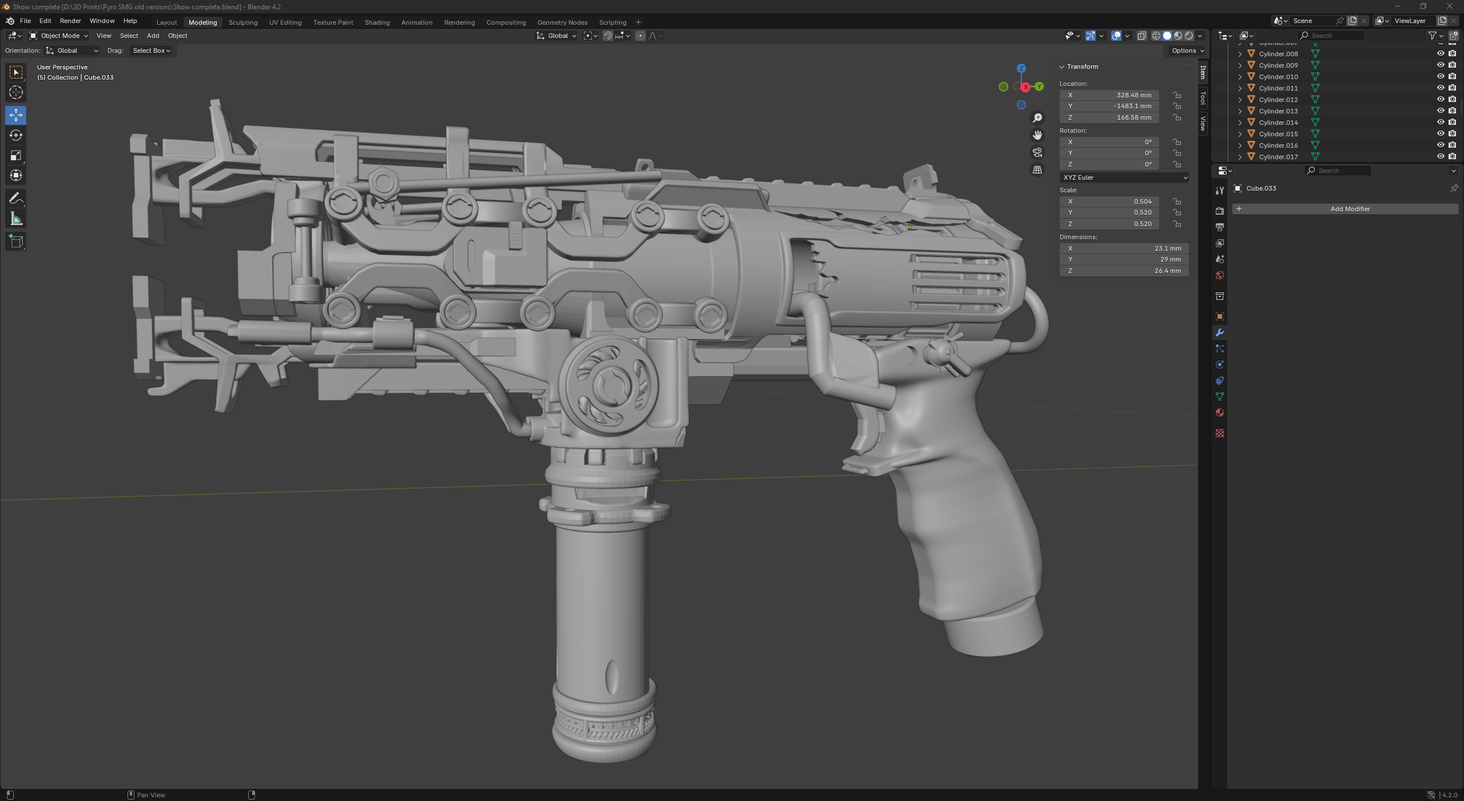Image resolution: width=1464 pixels, height=801 pixels.
Task: Pick the Annotate tool
Action: (16, 198)
